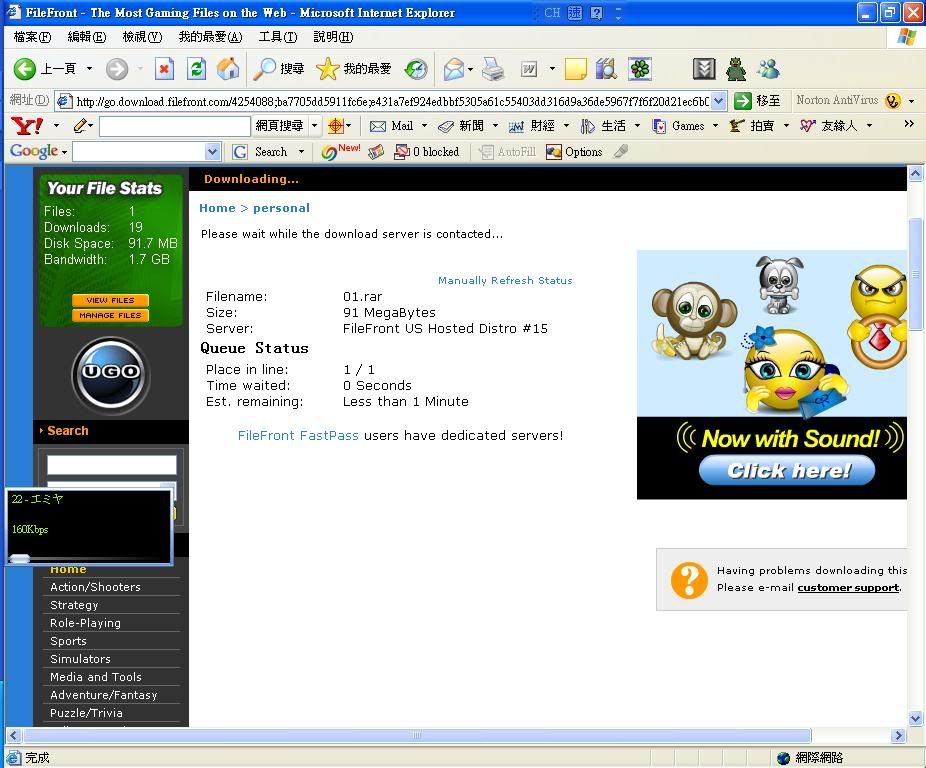The width and height of the screenshot is (926, 768).
Task: Open Media and Tools category
Action: coord(96,677)
